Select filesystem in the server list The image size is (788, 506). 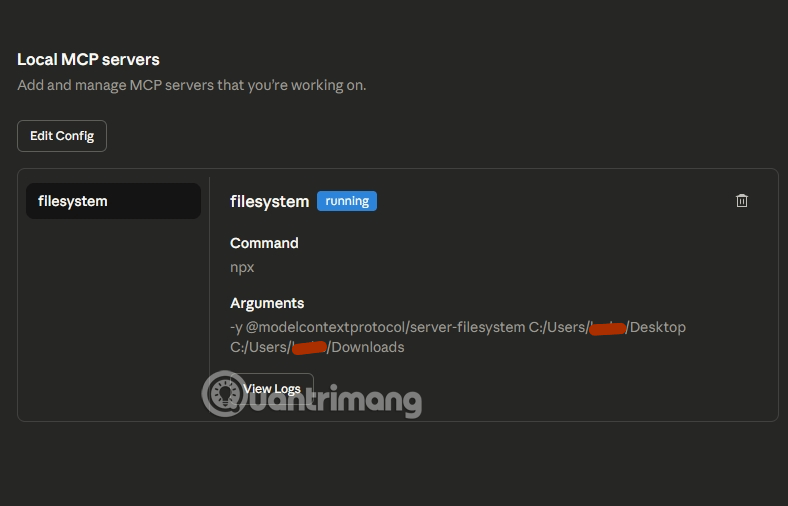click(114, 201)
